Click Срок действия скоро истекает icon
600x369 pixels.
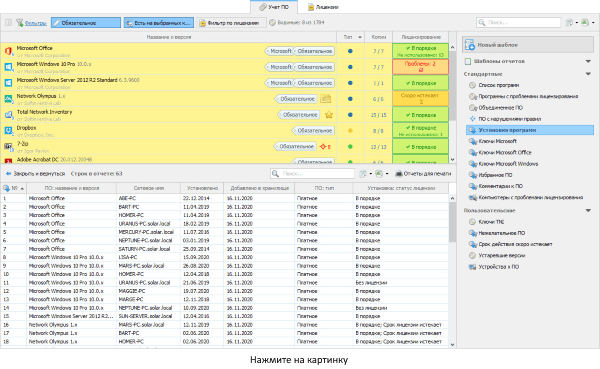tap(473, 244)
